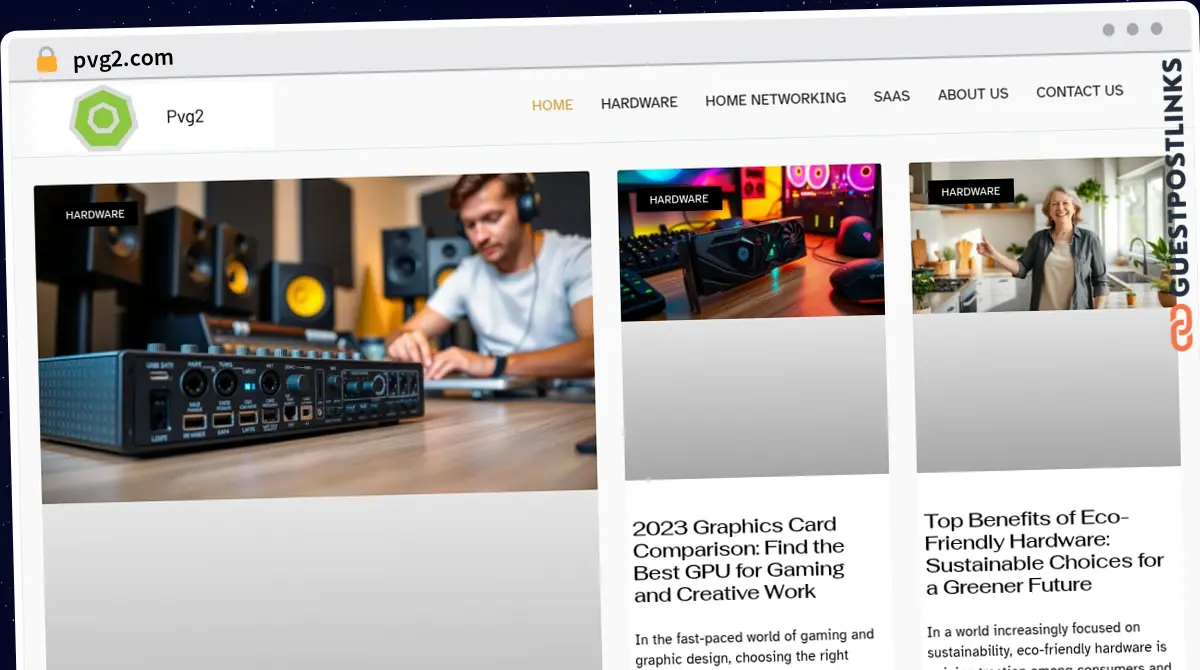The width and height of the screenshot is (1200, 670).
Task: Navigate to CONTACT US page
Action: click(1079, 91)
